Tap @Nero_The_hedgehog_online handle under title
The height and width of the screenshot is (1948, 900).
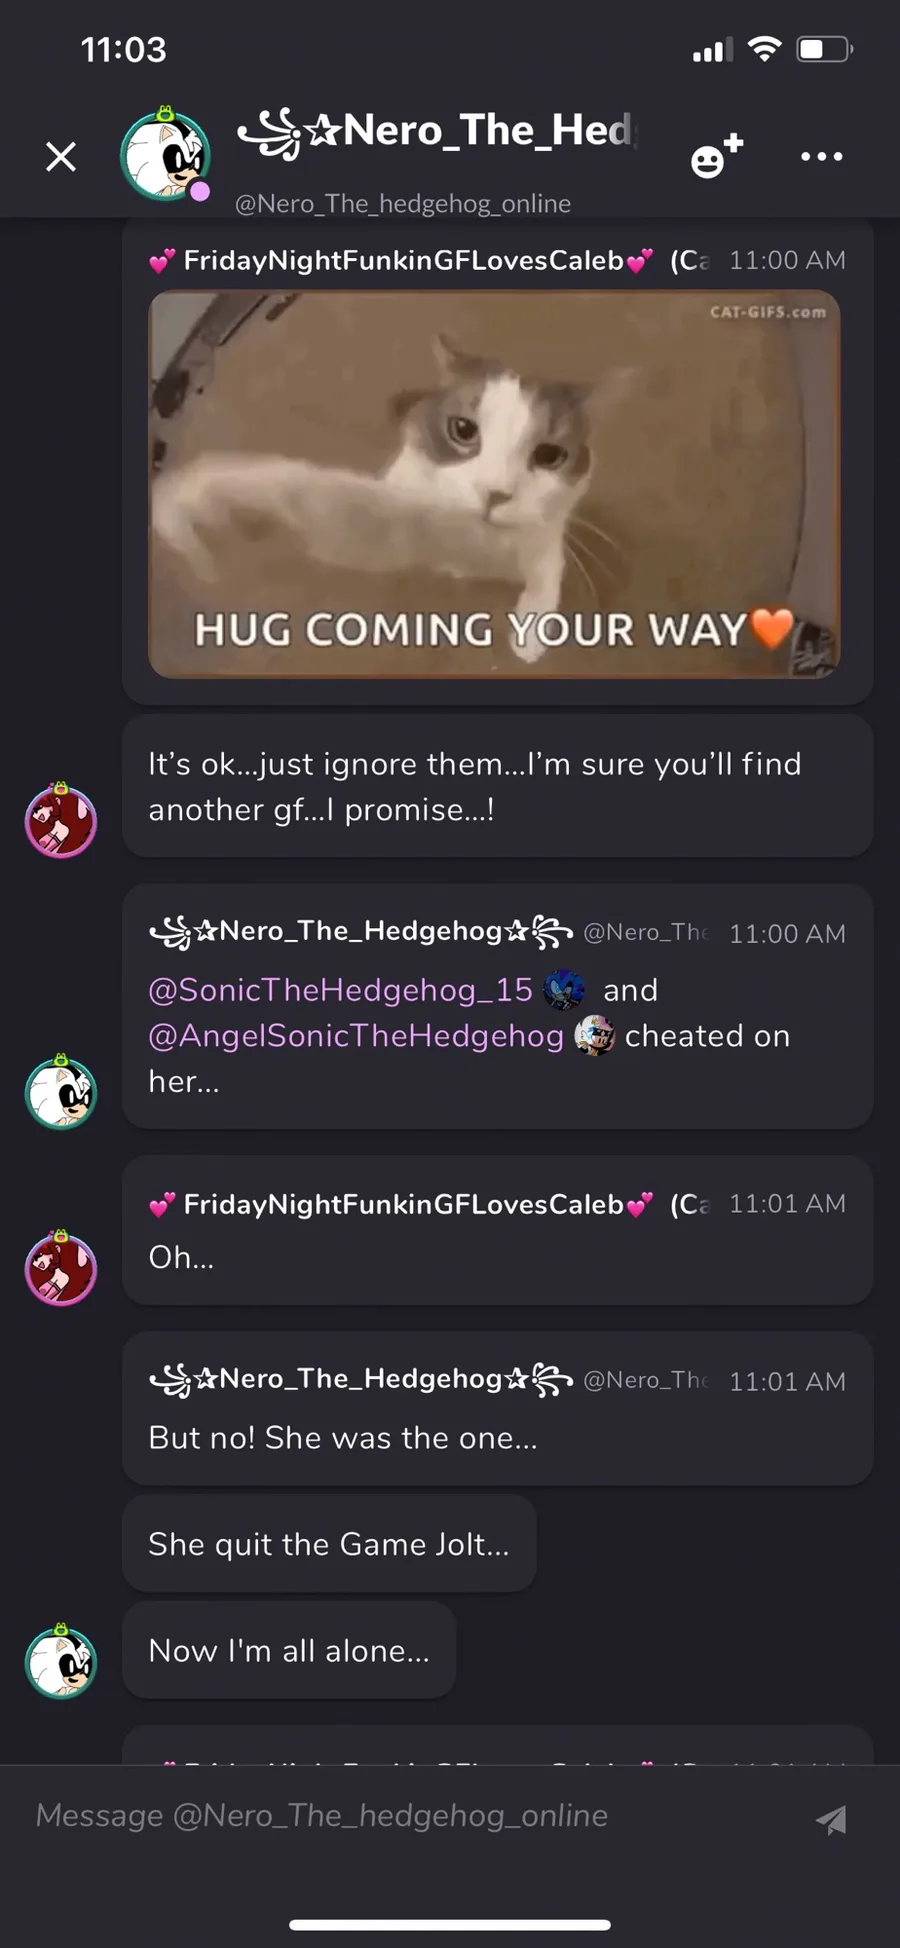tap(403, 203)
